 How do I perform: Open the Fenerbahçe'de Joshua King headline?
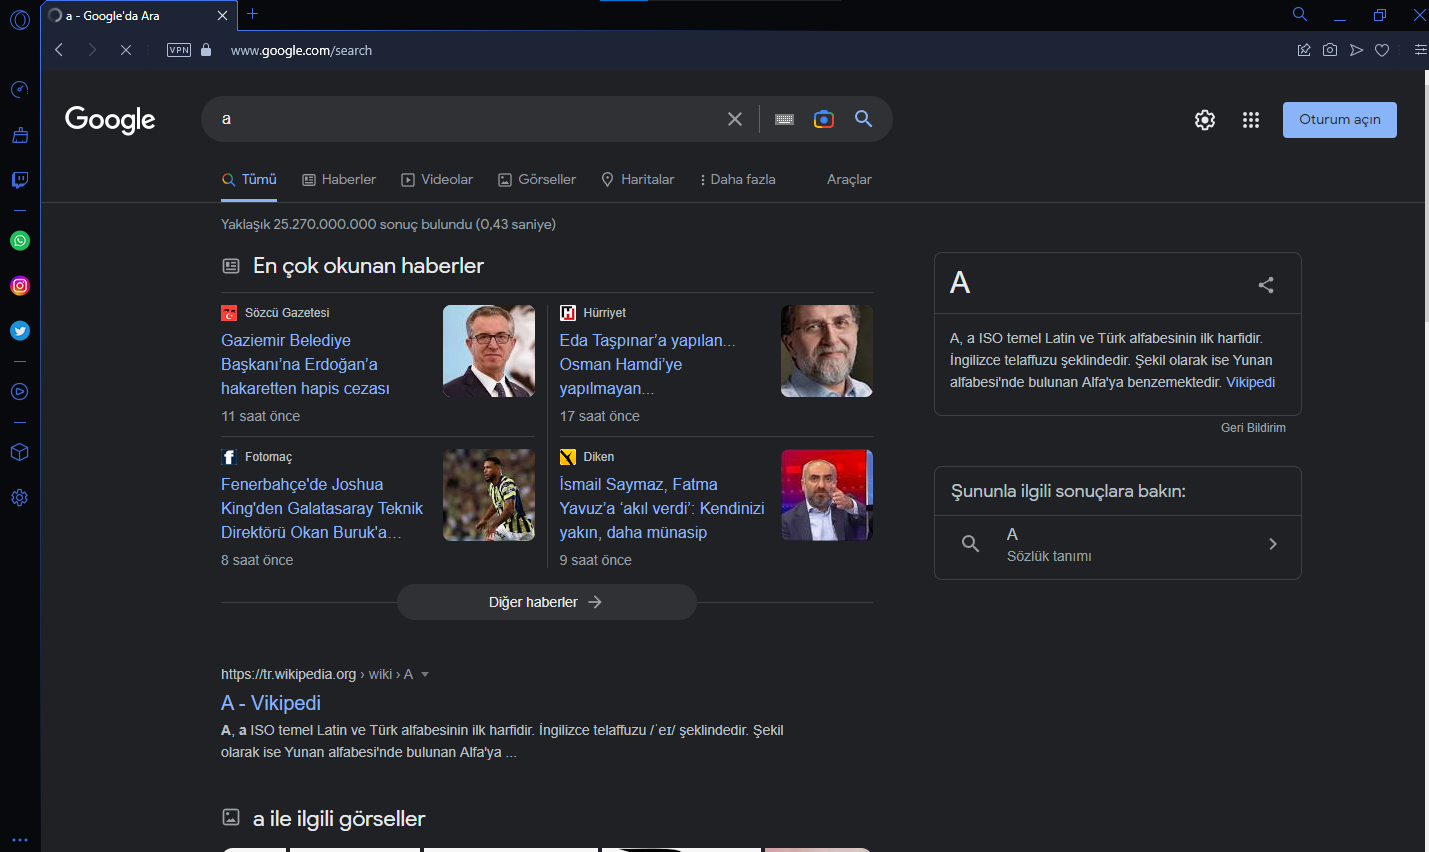[x=322, y=509]
